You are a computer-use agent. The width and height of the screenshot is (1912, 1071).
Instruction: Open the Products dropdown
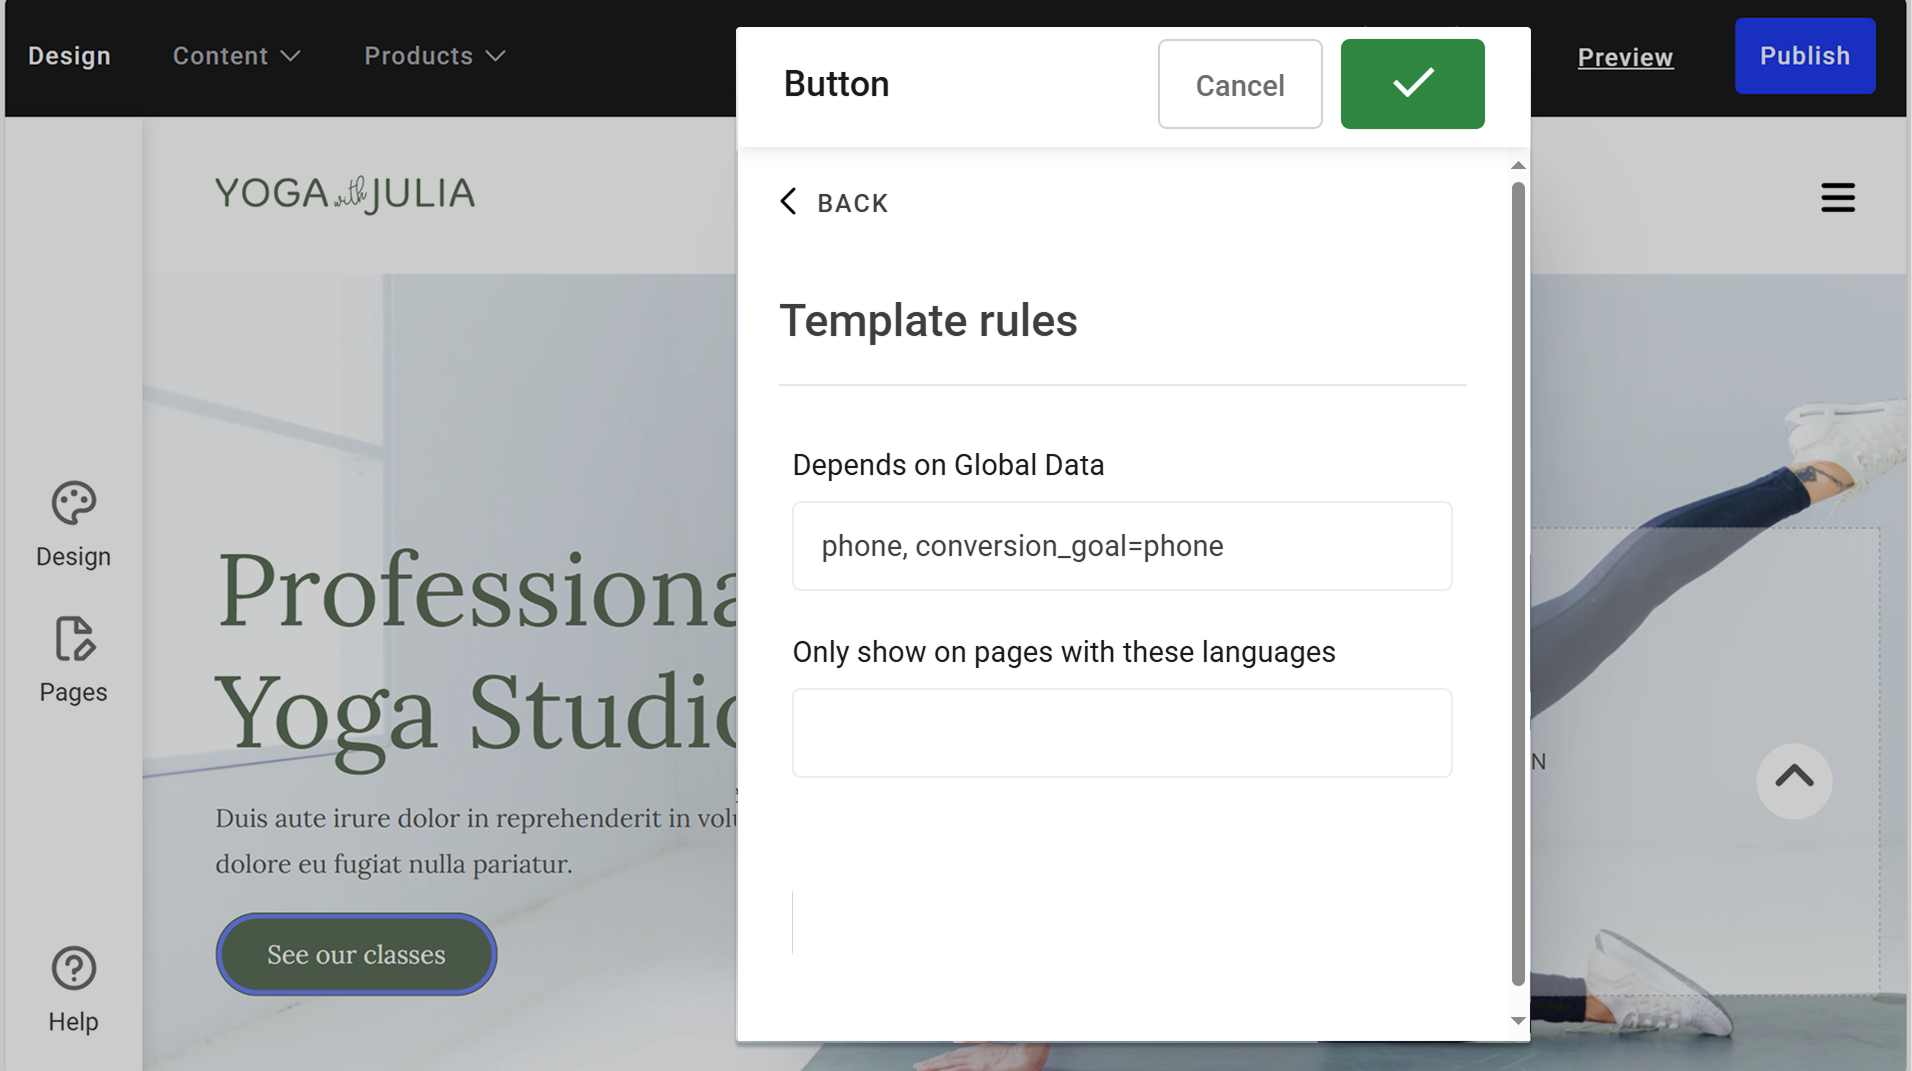coord(433,56)
